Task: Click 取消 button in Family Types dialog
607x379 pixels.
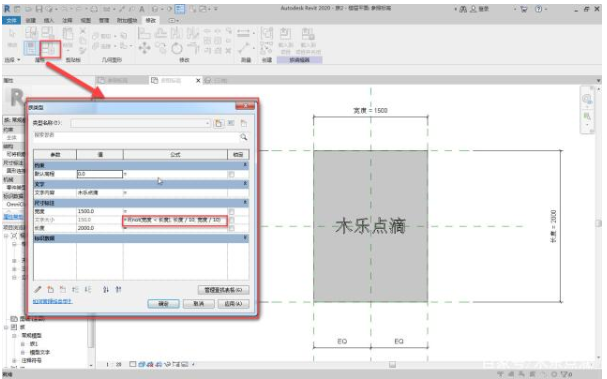Action: [x=199, y=304]
